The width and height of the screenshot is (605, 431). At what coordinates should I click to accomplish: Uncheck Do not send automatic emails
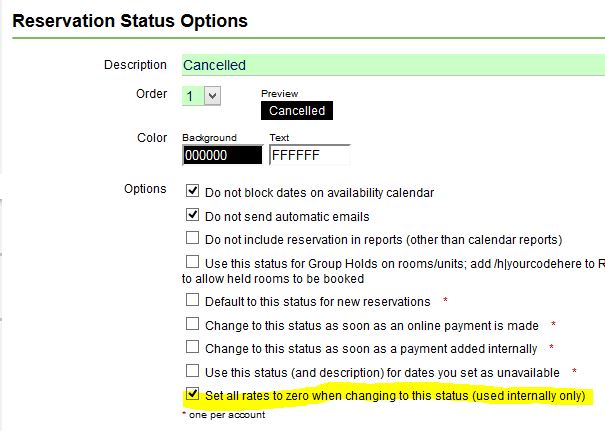point(193,215)
